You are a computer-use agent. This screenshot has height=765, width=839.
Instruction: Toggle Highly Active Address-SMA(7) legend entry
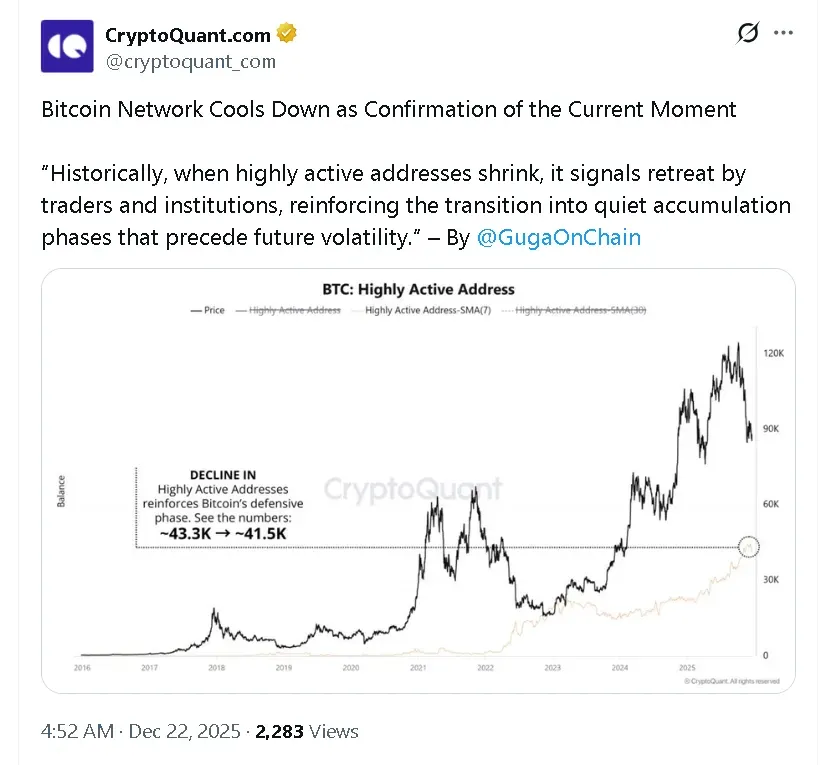point(427,311)
